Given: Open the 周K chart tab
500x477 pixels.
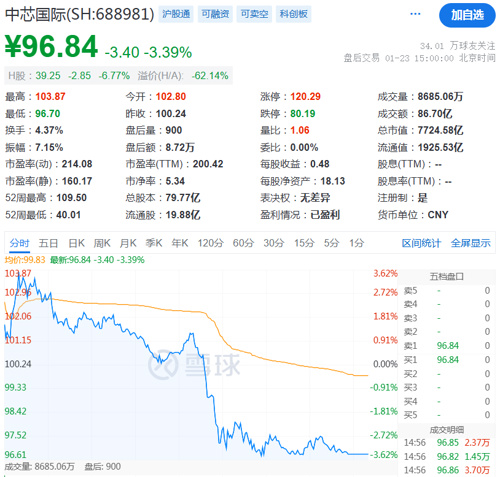Looking at the screenshot, I should tap(102, 243).
